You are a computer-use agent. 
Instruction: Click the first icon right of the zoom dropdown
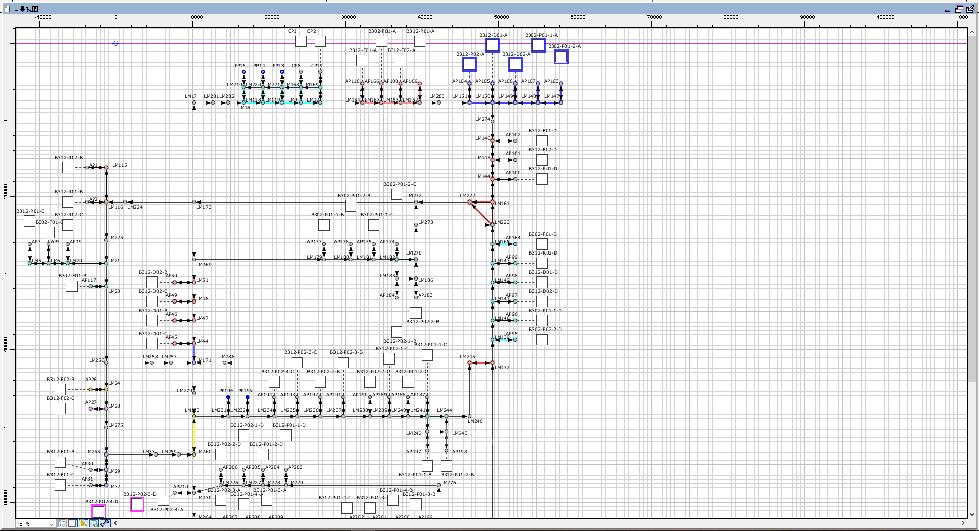point(61,524)
